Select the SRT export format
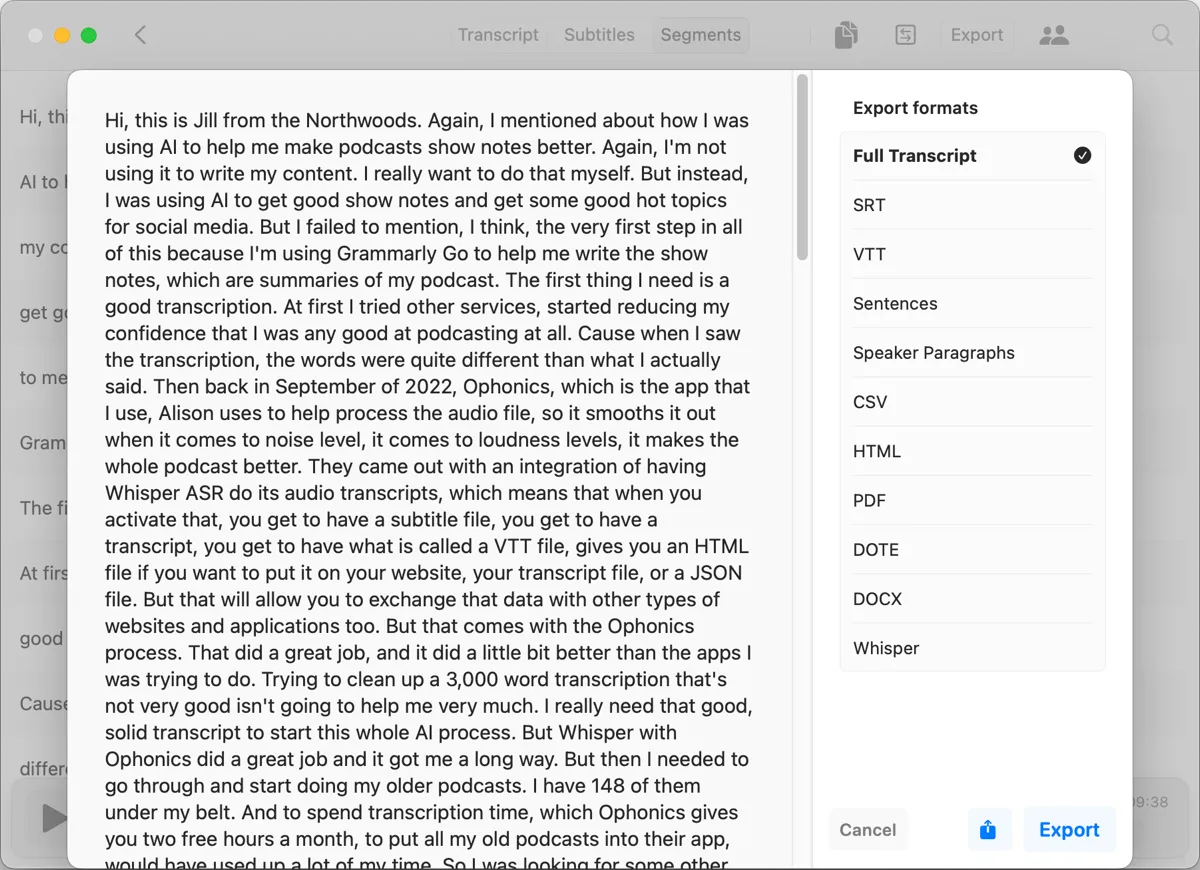The height and width of the screenshot is (870, 1200). click(972, 205)
